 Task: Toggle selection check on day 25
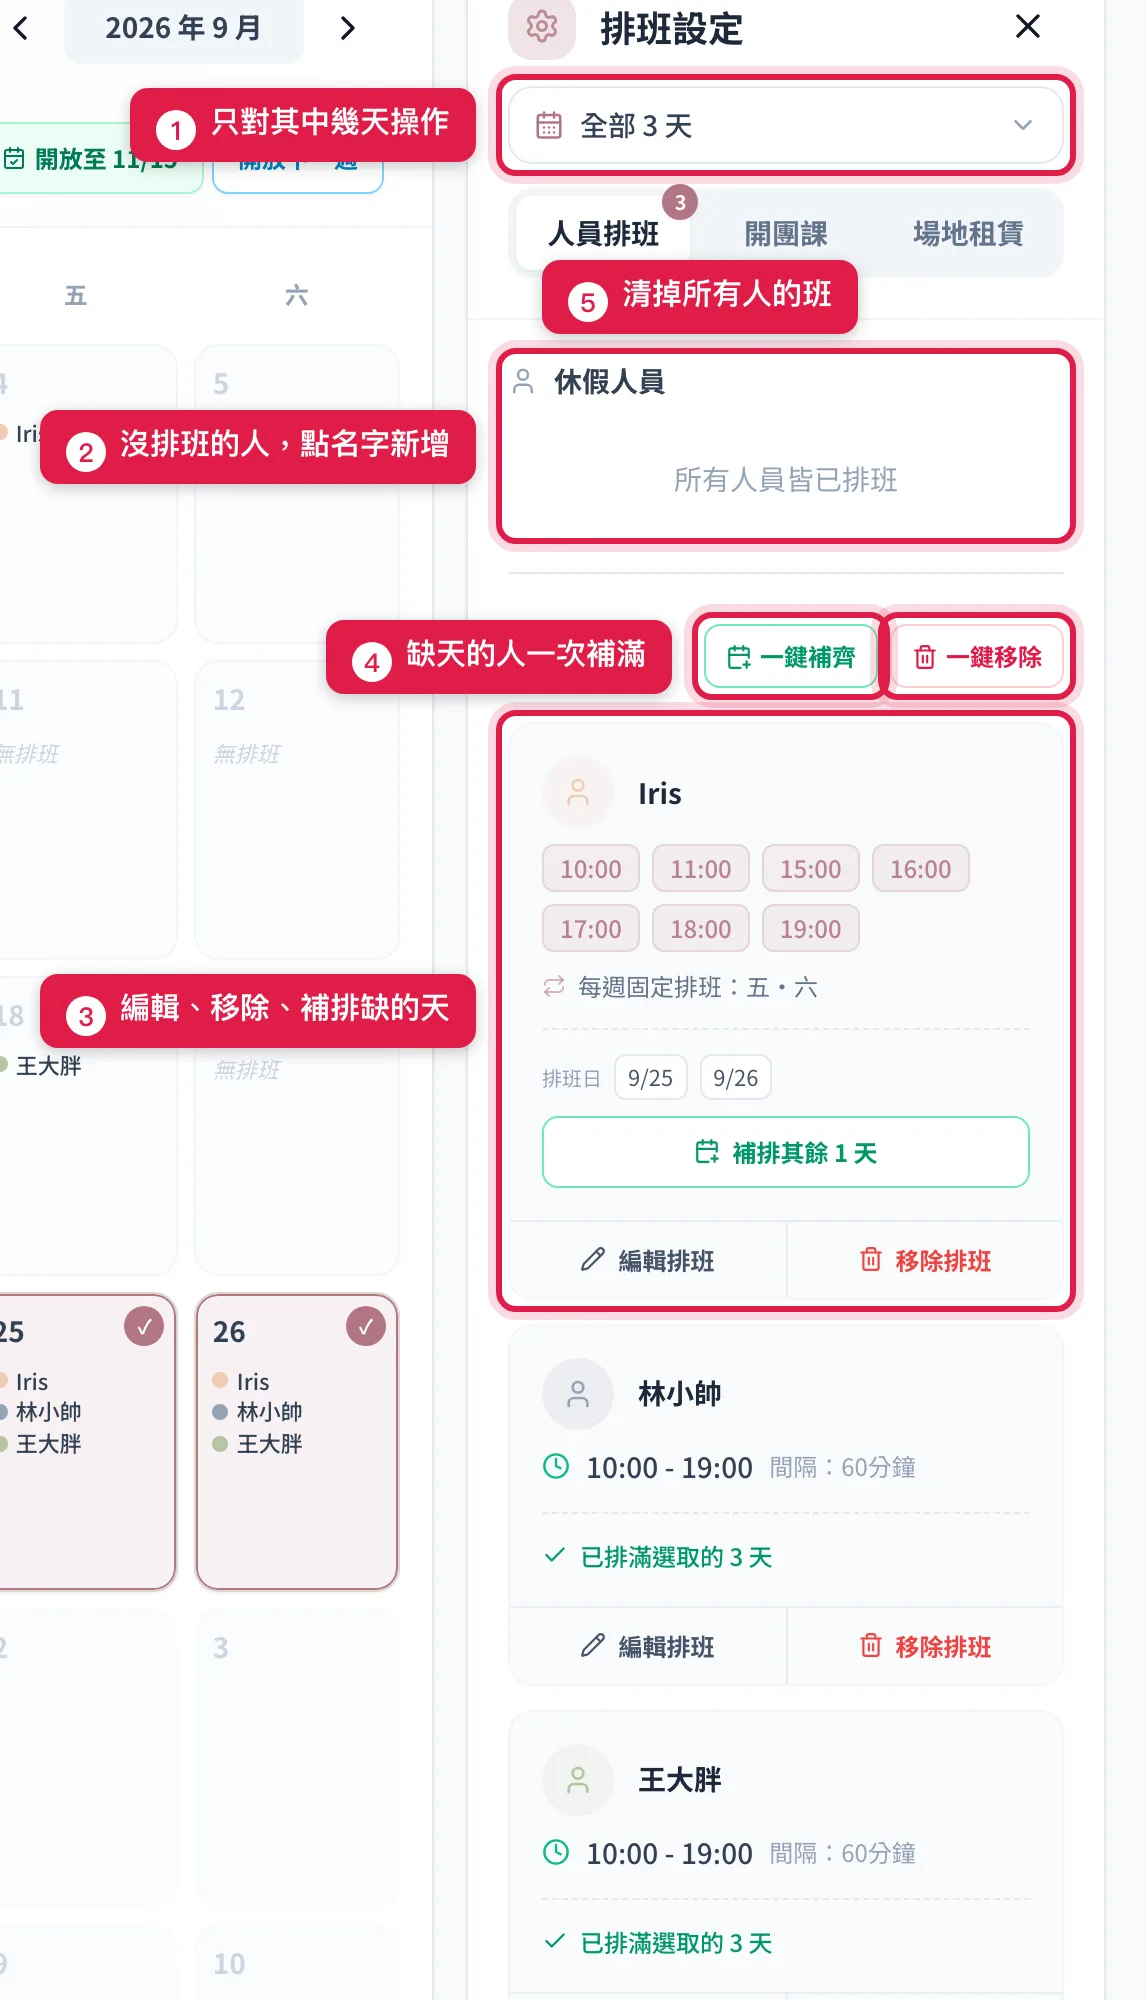pyautogui.click(x=144, y=1327)
